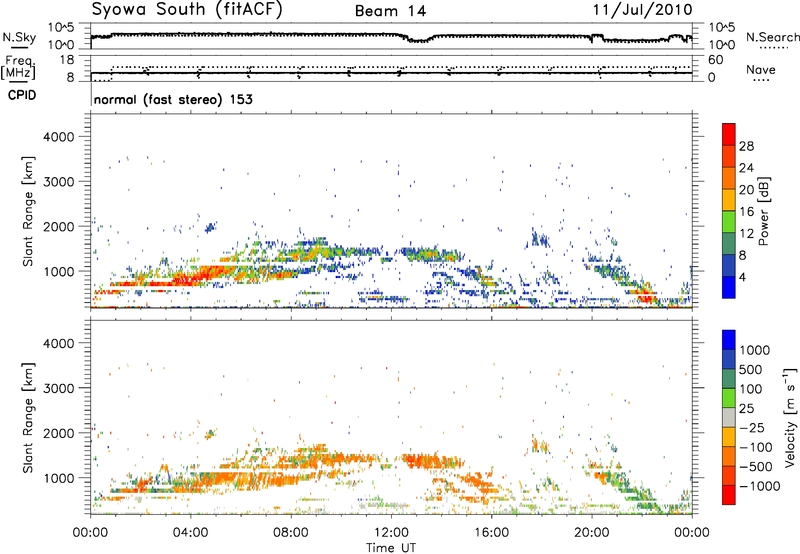Click the '60' Nave axis tick
Viewport: 800px width, 554px height.
click(715, 60)
